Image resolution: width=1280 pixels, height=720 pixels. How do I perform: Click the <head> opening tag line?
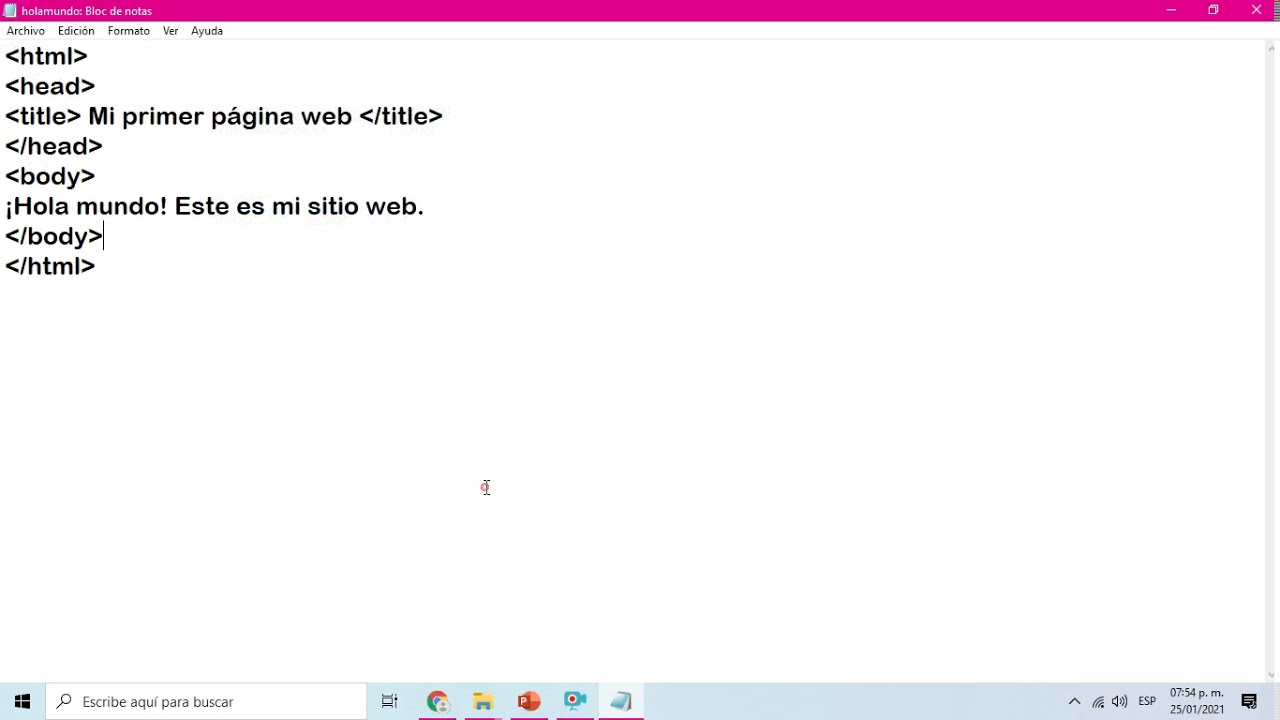click(x=50, y=86)
